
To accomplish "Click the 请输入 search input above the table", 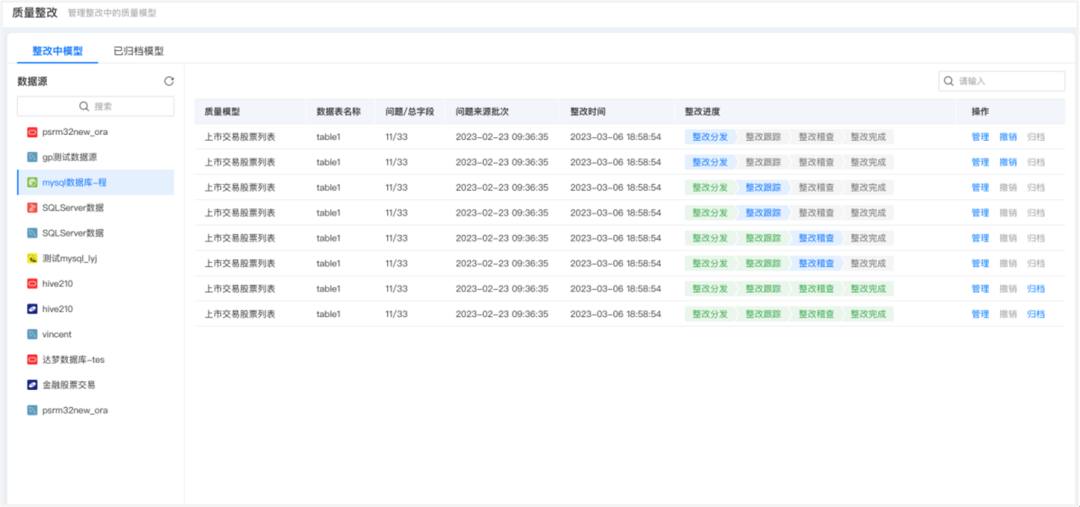I will 1007,81.
